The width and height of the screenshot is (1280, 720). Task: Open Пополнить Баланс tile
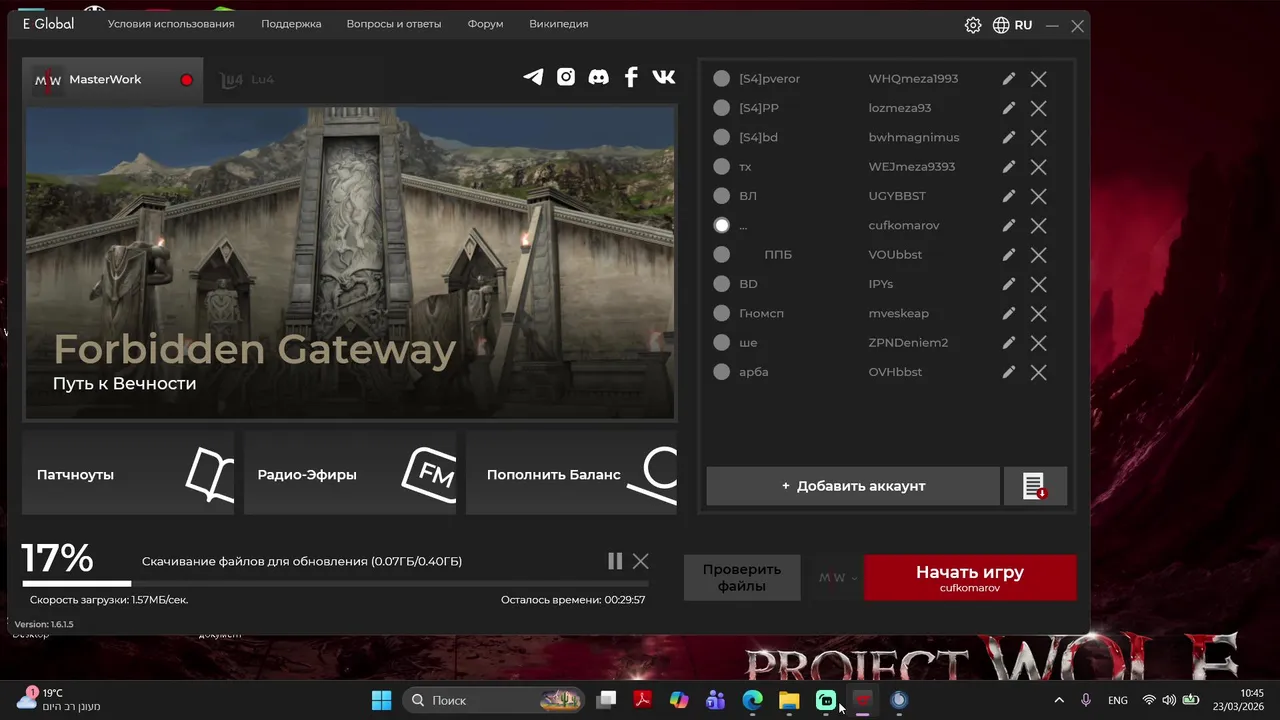click(x=572, y=474)
